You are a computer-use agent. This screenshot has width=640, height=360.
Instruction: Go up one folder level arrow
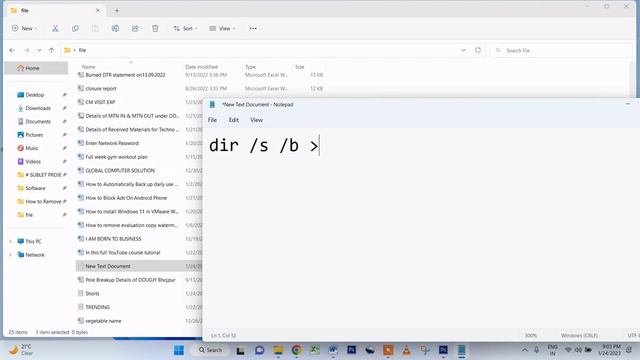(51, 50)
